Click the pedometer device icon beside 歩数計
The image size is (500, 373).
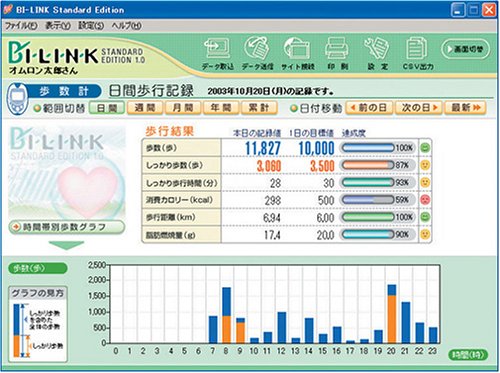point(17,98)
